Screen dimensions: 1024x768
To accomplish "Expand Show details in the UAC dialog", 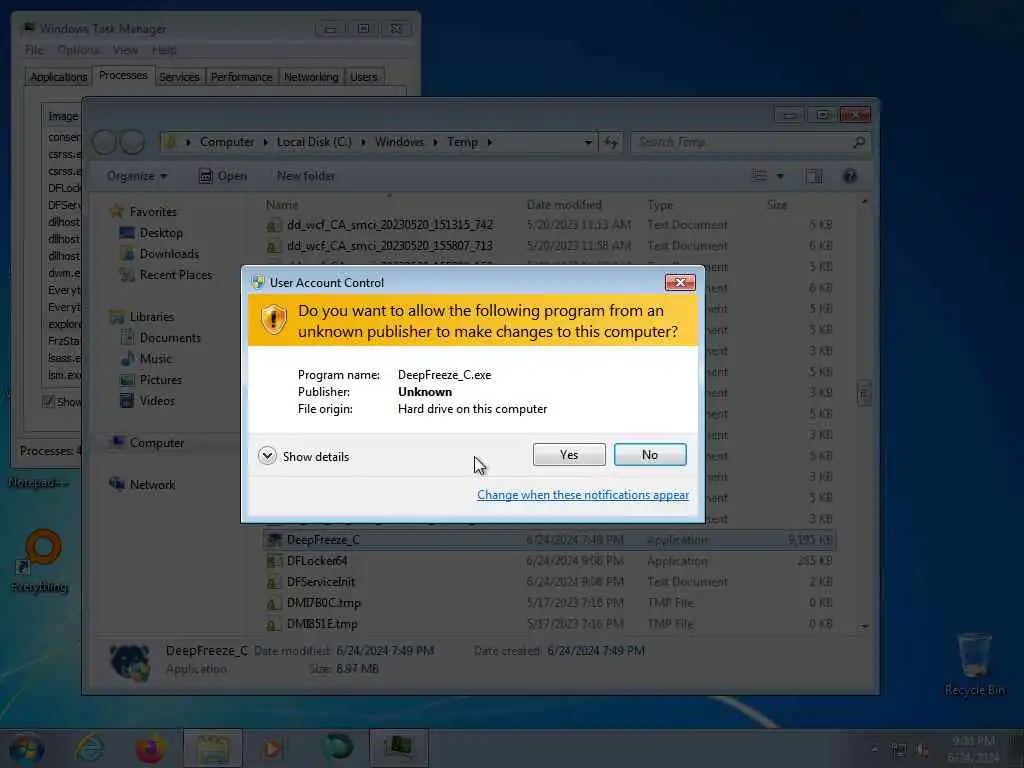I will pyautogui.click(x=304, y=456).
